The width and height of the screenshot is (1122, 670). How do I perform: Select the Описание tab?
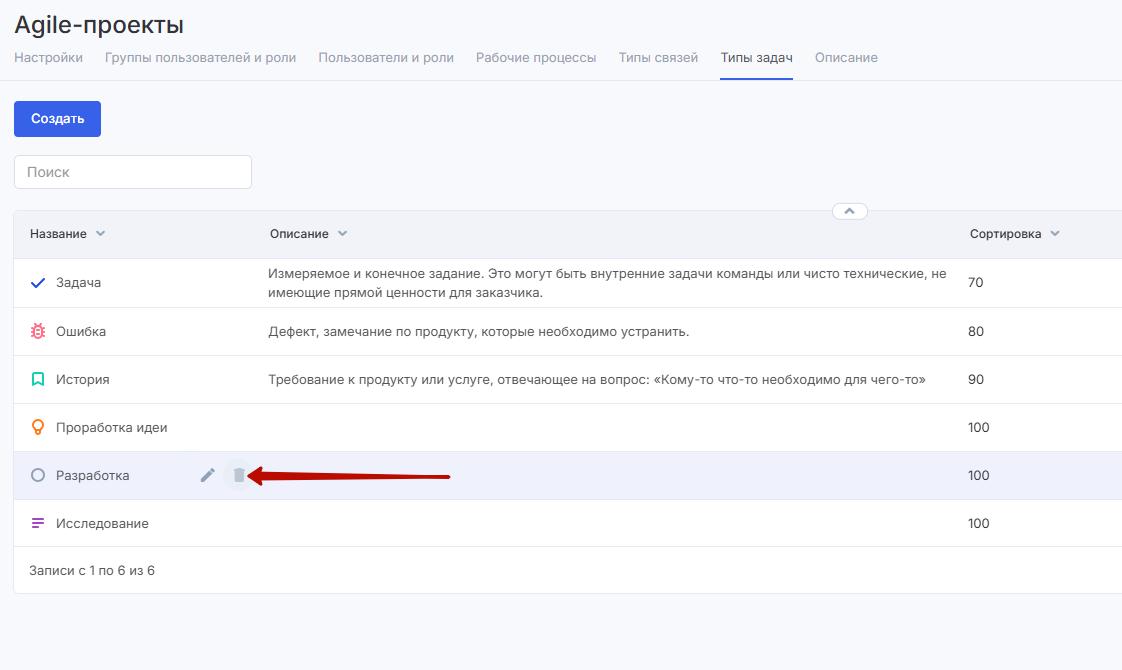click(x=846, y=58)
